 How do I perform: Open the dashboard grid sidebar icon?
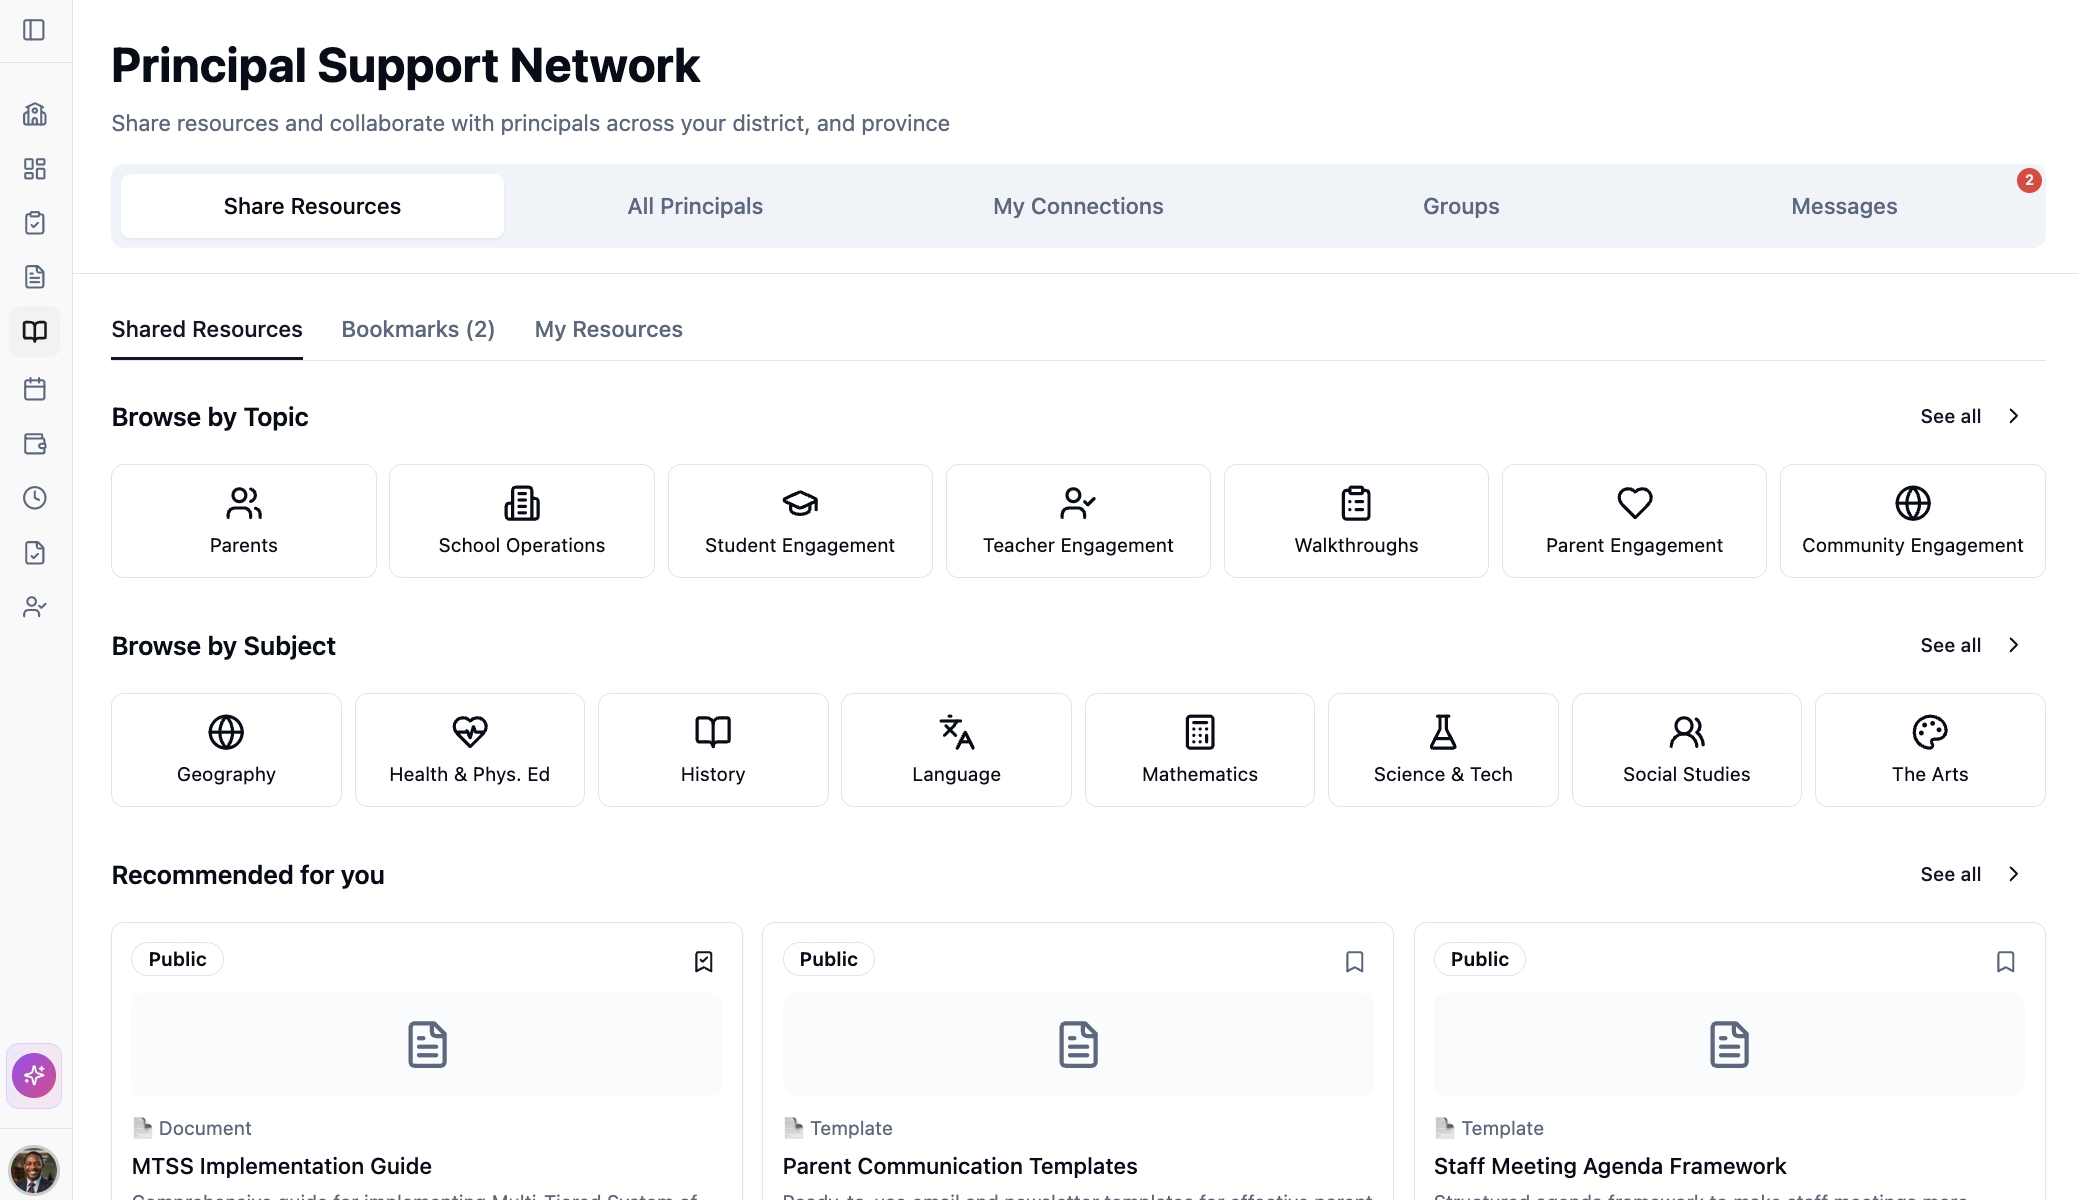click(x=35, y=168)
